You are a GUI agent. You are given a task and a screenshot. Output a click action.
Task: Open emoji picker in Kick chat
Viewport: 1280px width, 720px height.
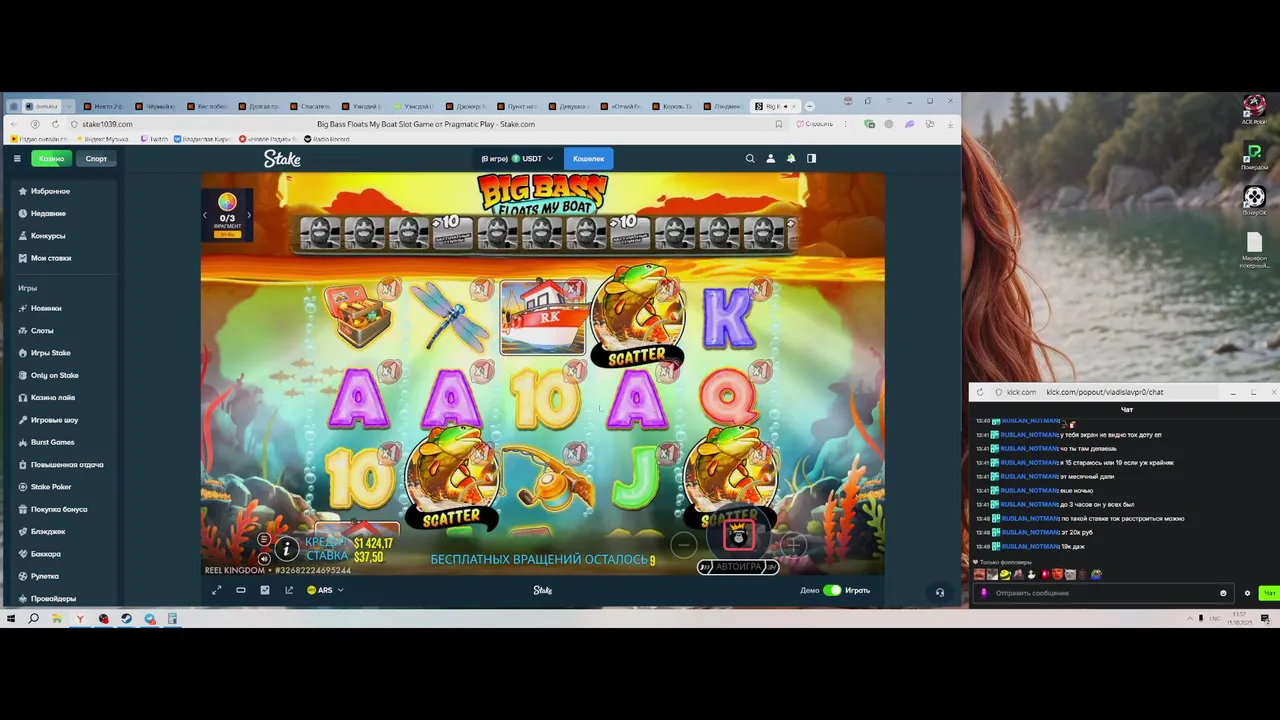1223,593
